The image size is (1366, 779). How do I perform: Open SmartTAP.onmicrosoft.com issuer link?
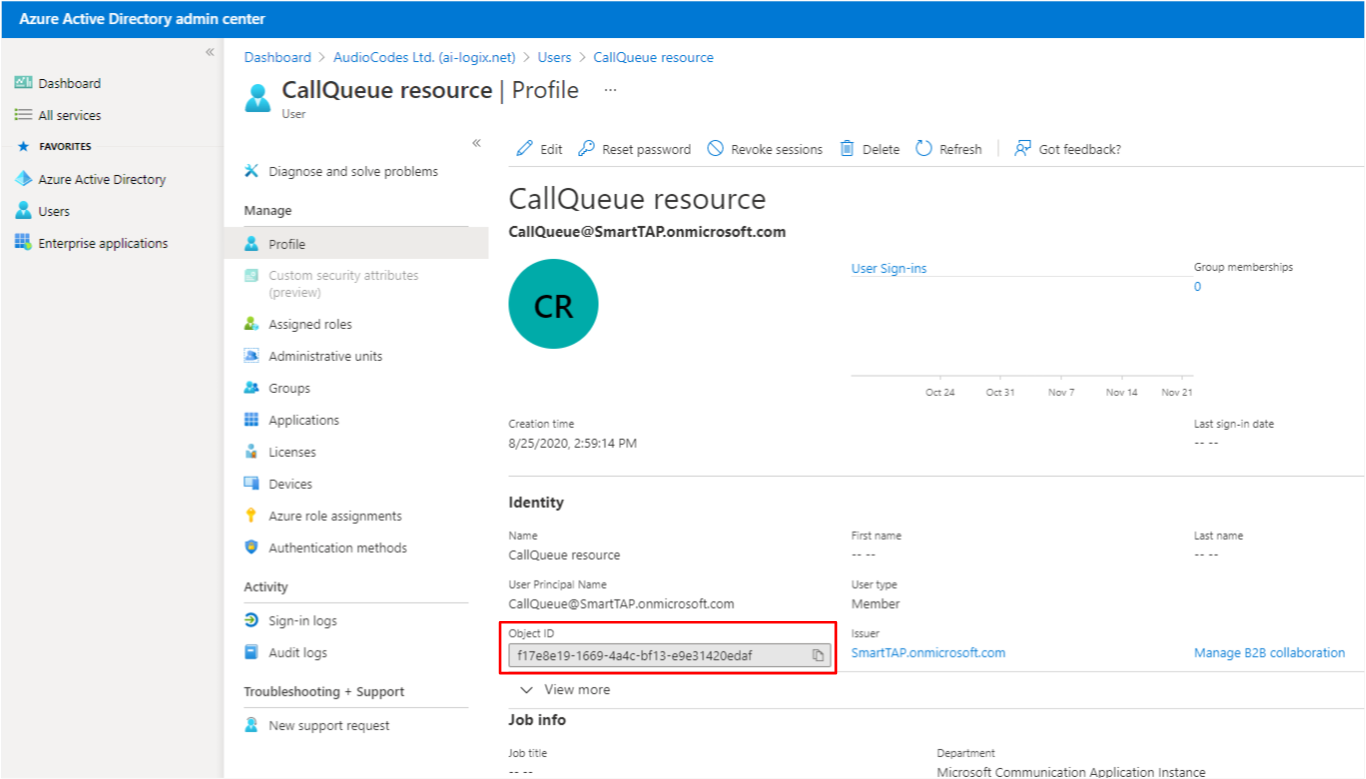pyautogui.click(x=928, y=653)
